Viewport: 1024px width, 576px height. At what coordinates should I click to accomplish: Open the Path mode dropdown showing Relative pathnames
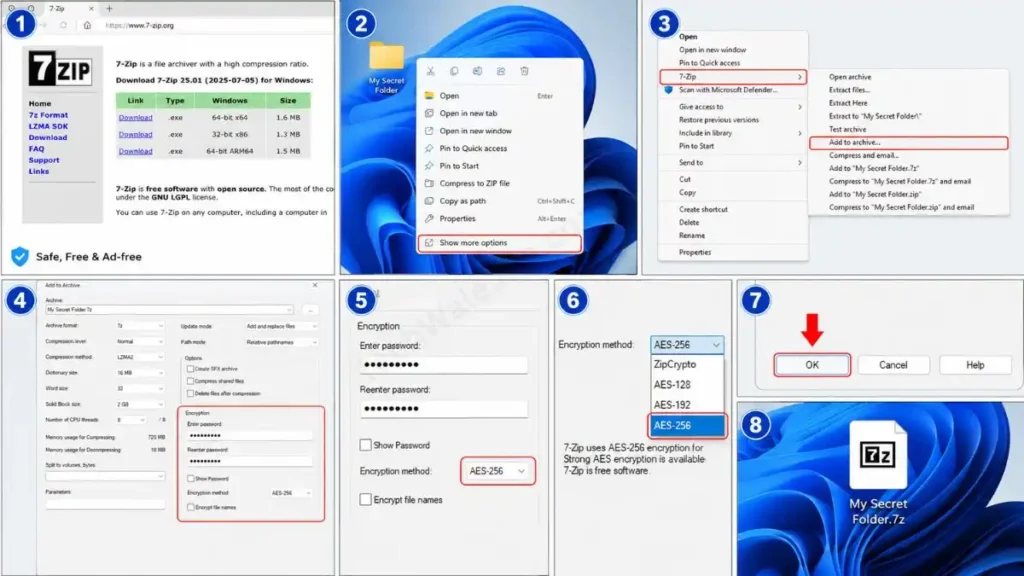281,342
